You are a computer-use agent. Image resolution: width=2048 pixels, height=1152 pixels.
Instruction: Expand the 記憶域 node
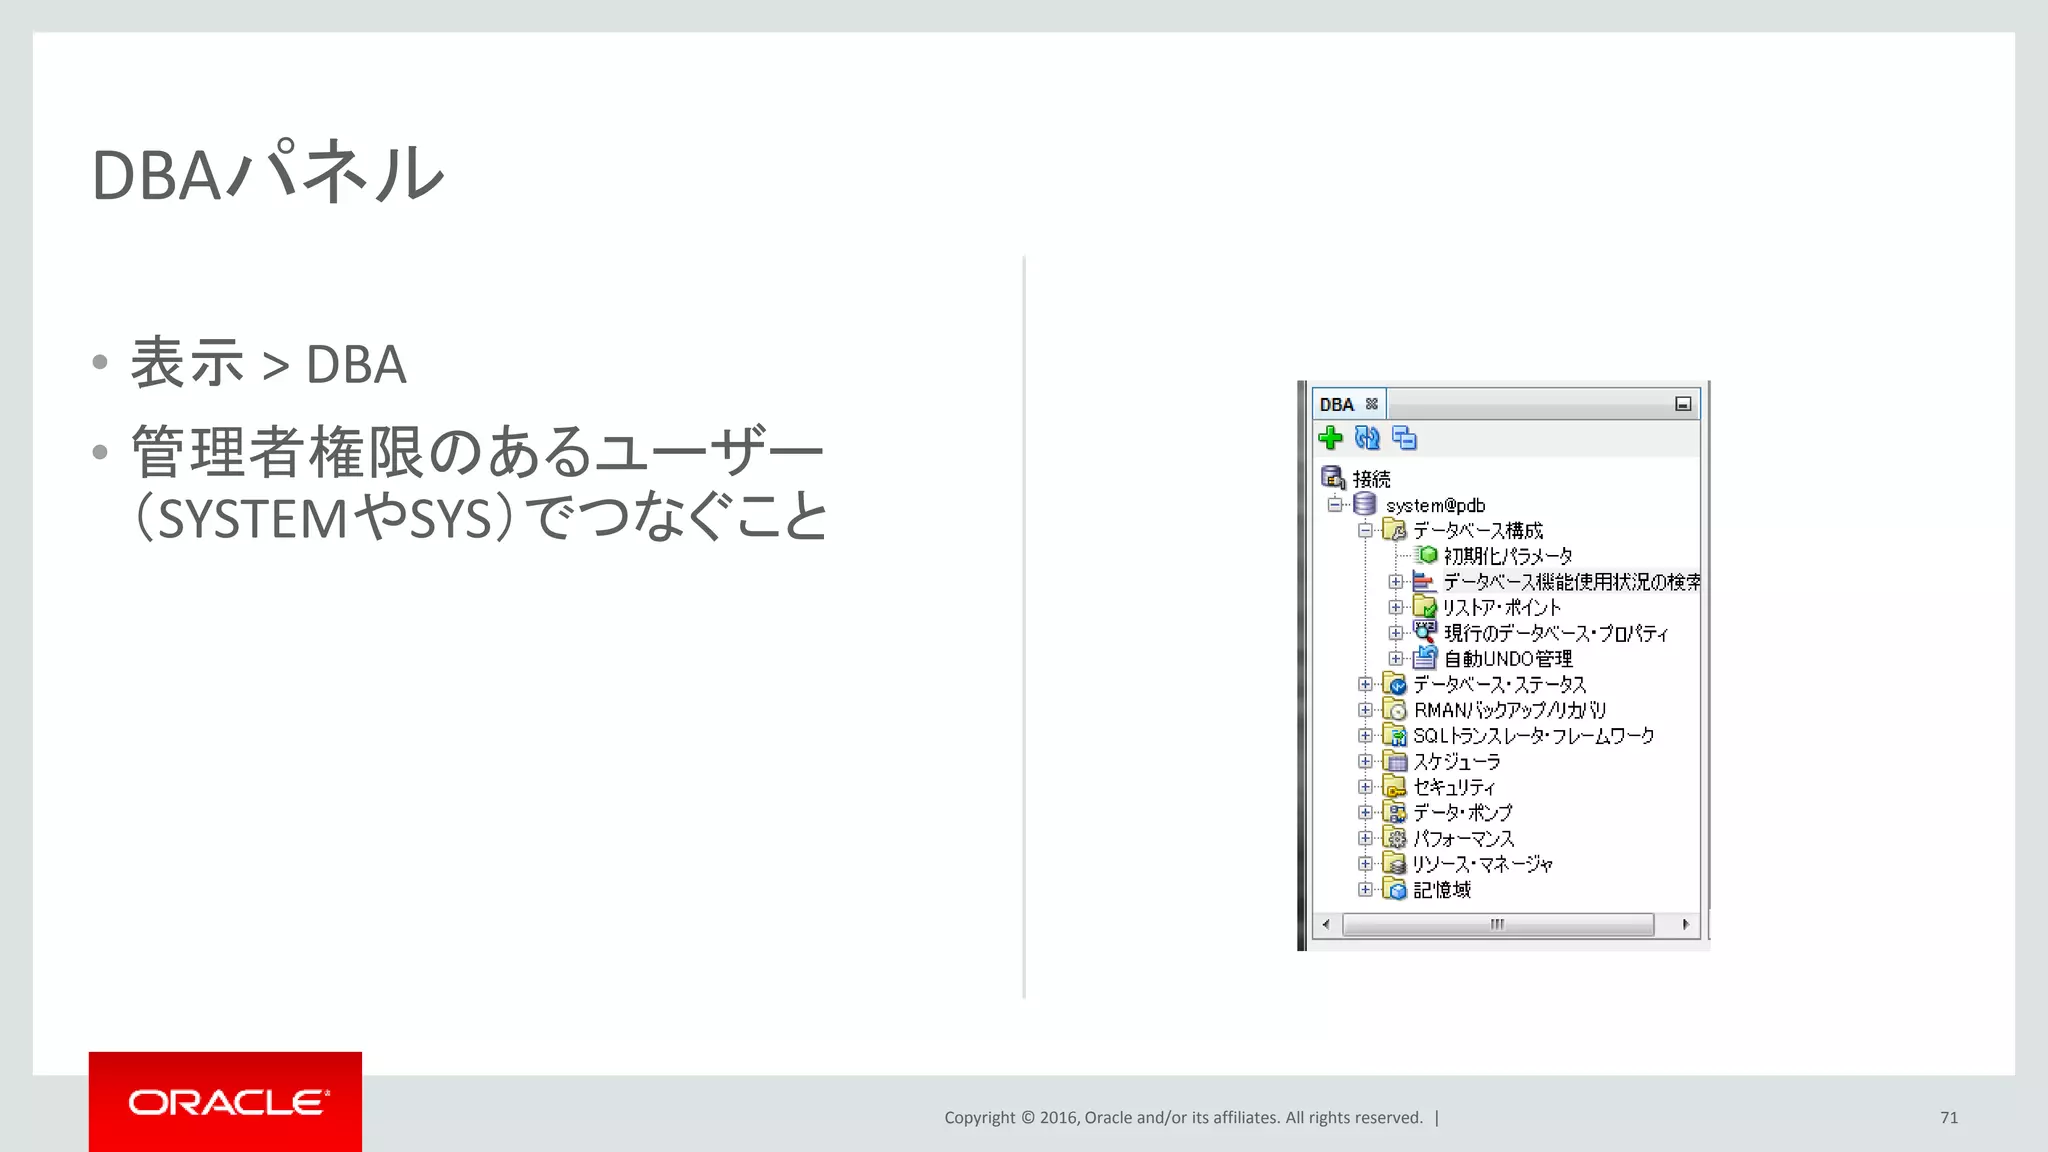[1365, 889]
